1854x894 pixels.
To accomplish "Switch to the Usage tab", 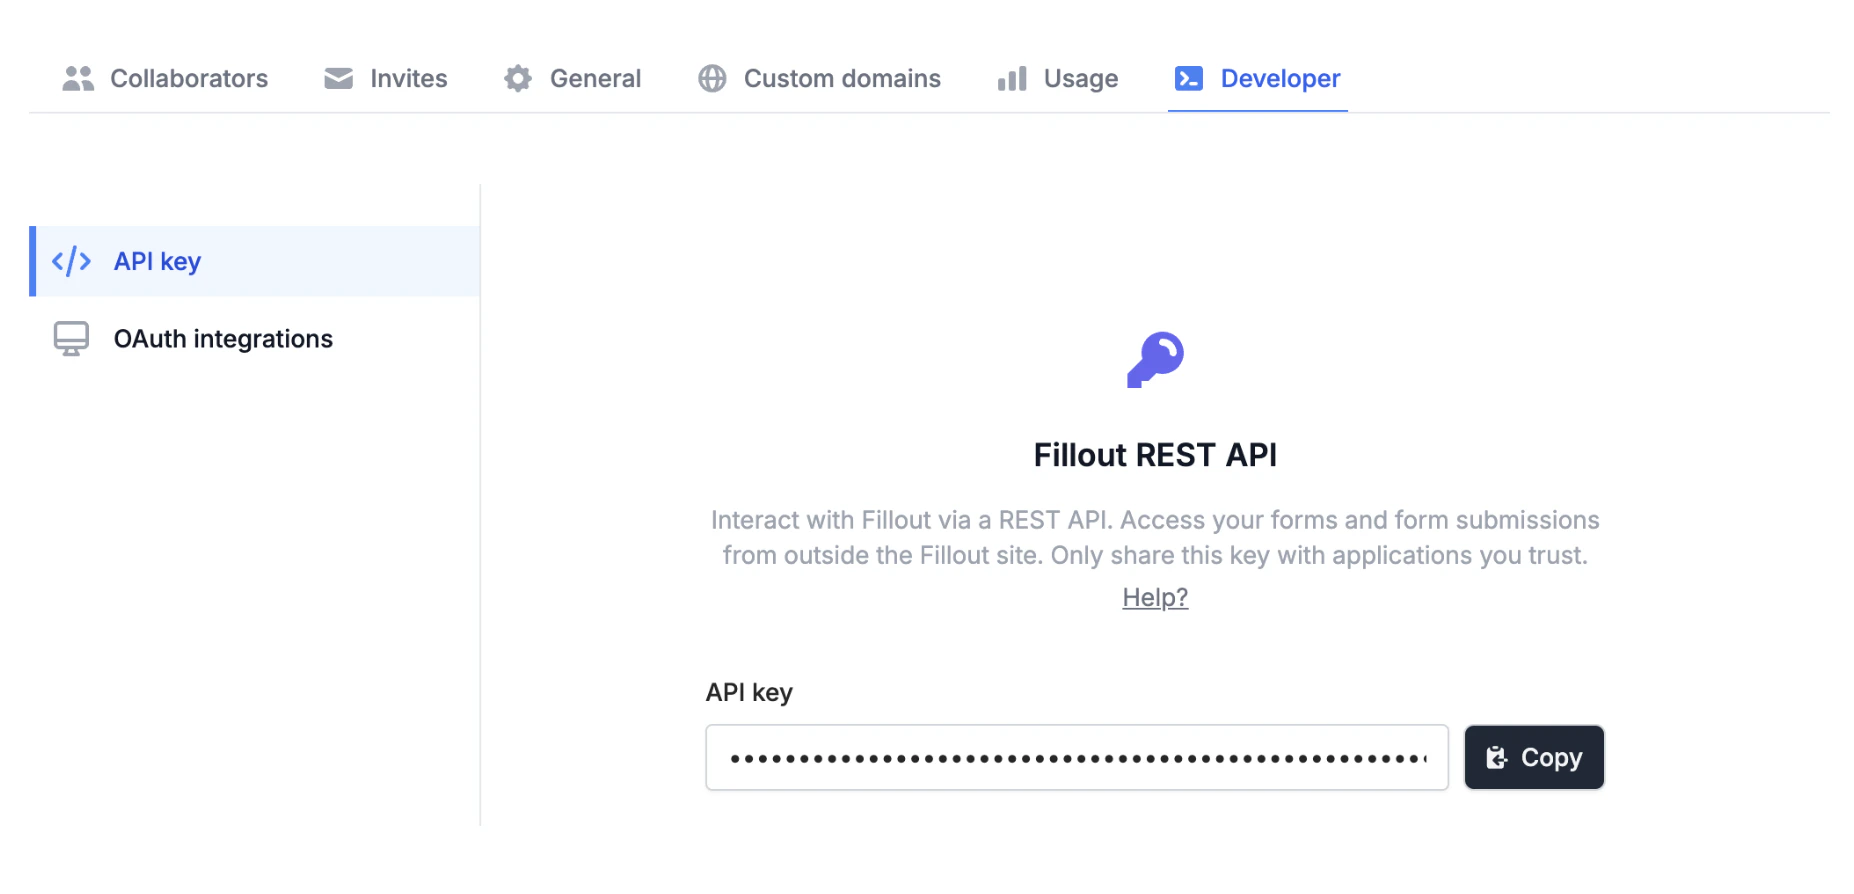I will 1080,78.
